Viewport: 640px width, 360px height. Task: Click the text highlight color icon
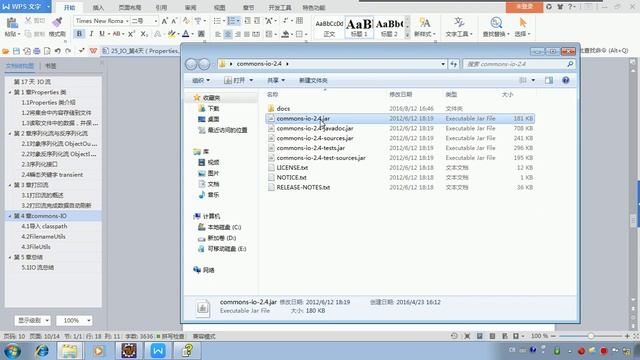(171, 34)
